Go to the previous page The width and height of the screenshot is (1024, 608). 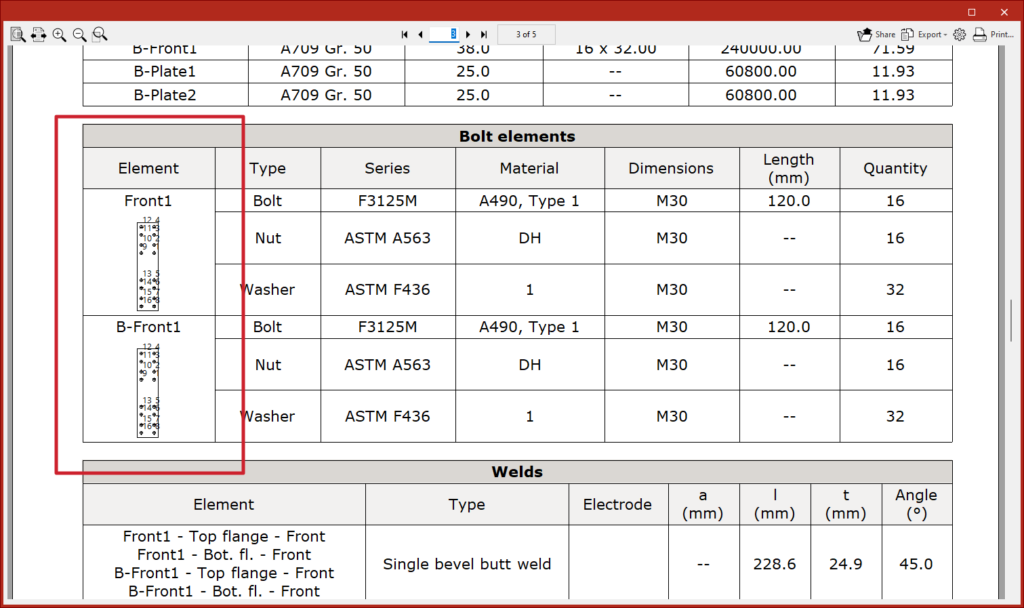pyautogui.click(x=420, y=35)
